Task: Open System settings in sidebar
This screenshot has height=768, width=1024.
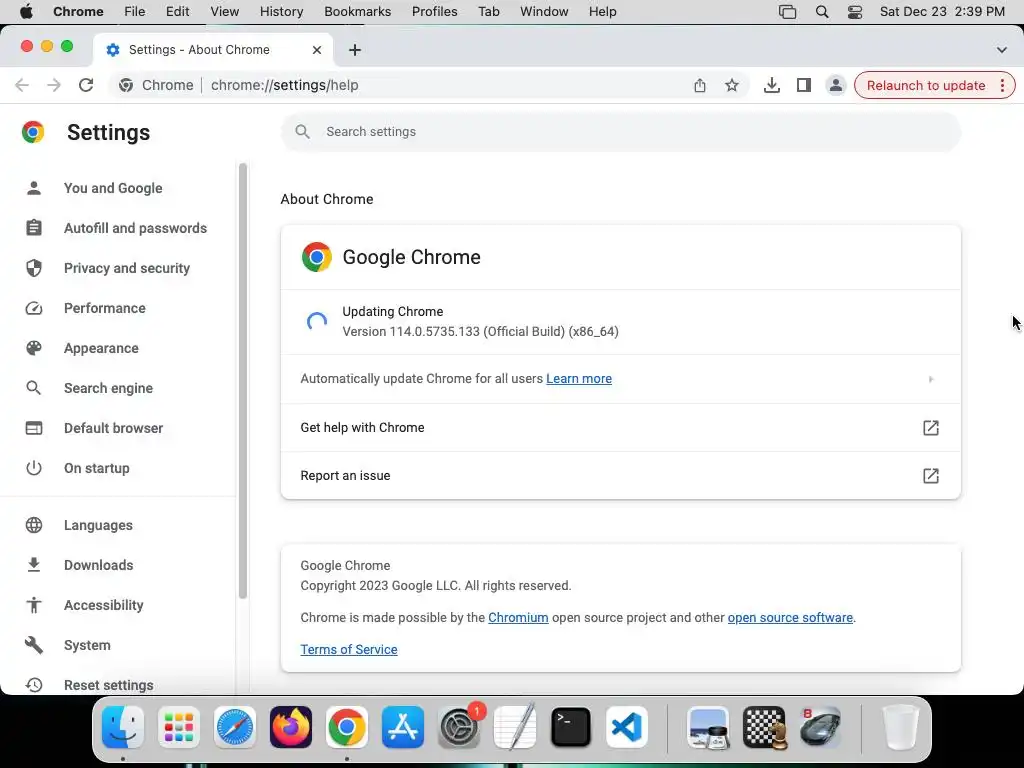Action: click(87, 645)
